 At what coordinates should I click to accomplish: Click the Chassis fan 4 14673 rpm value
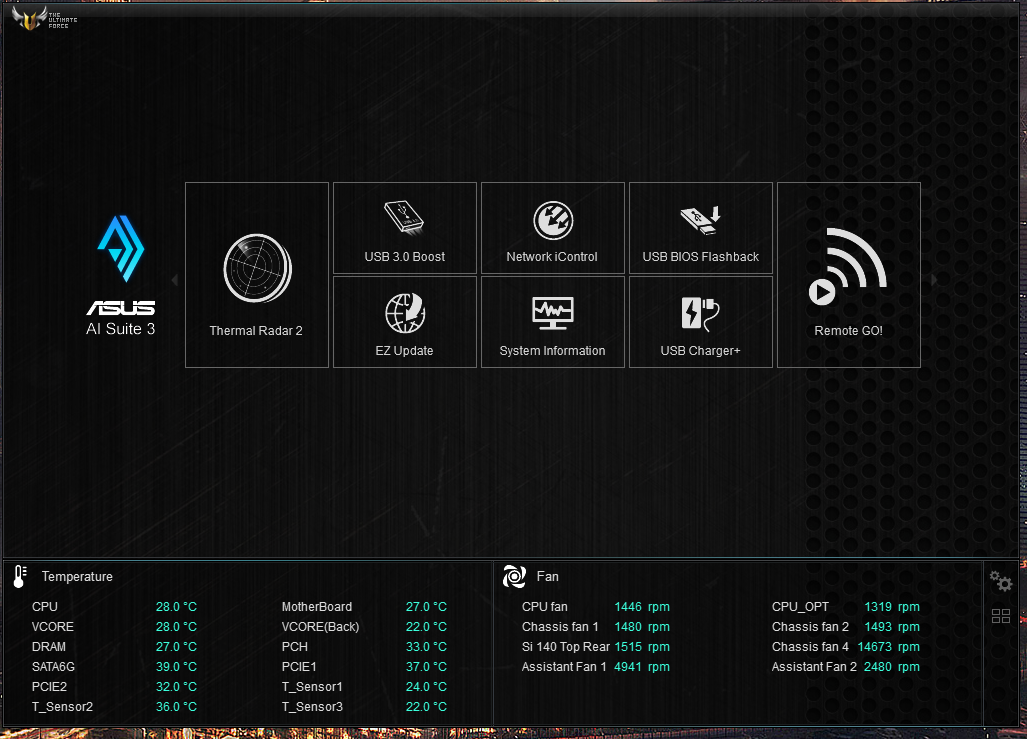pos(889,647)
